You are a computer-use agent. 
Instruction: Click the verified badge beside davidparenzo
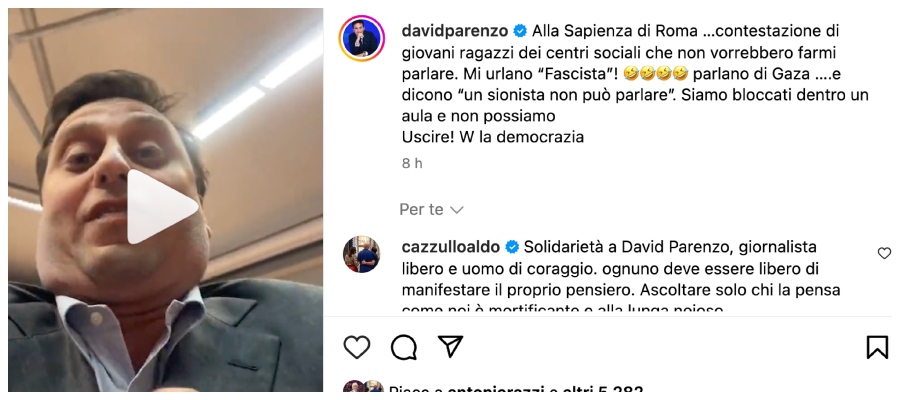(x=521, y=30)
